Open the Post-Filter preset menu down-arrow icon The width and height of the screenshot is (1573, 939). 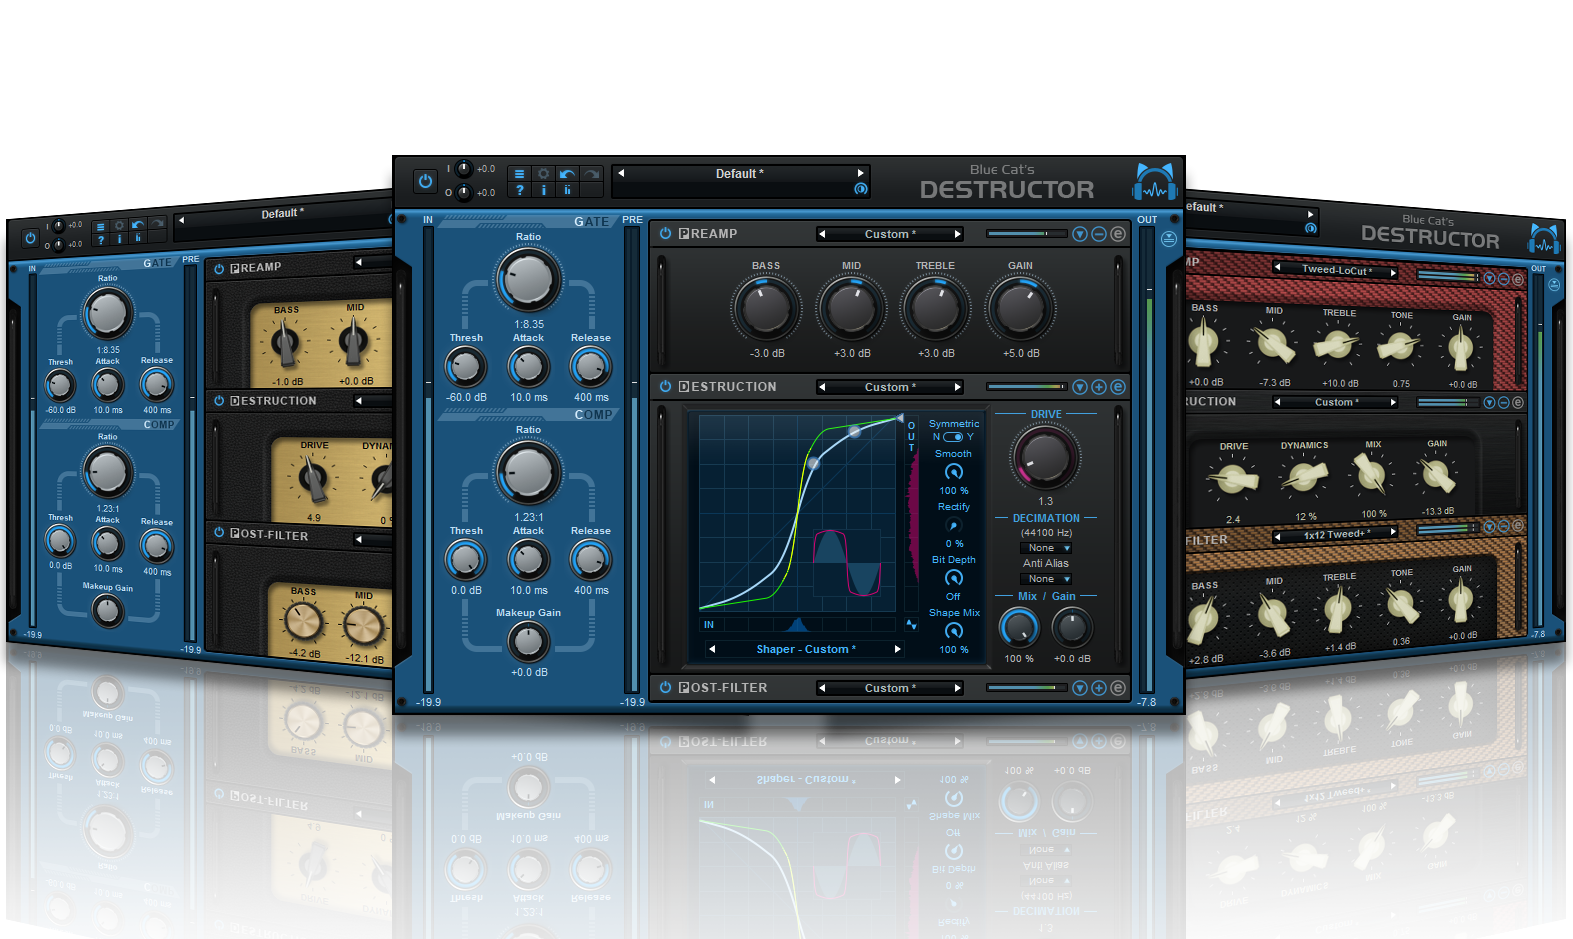click(x=1080, y=688)
